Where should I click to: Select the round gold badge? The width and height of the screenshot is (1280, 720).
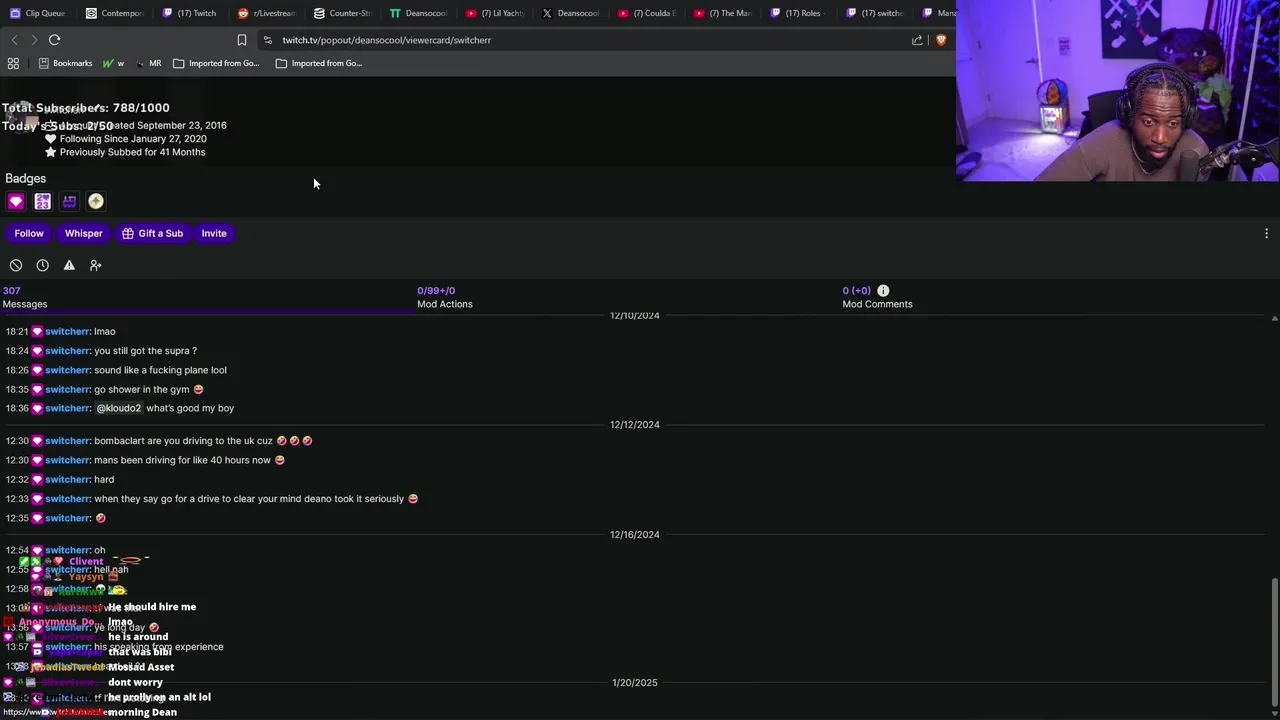pos(96,201)
